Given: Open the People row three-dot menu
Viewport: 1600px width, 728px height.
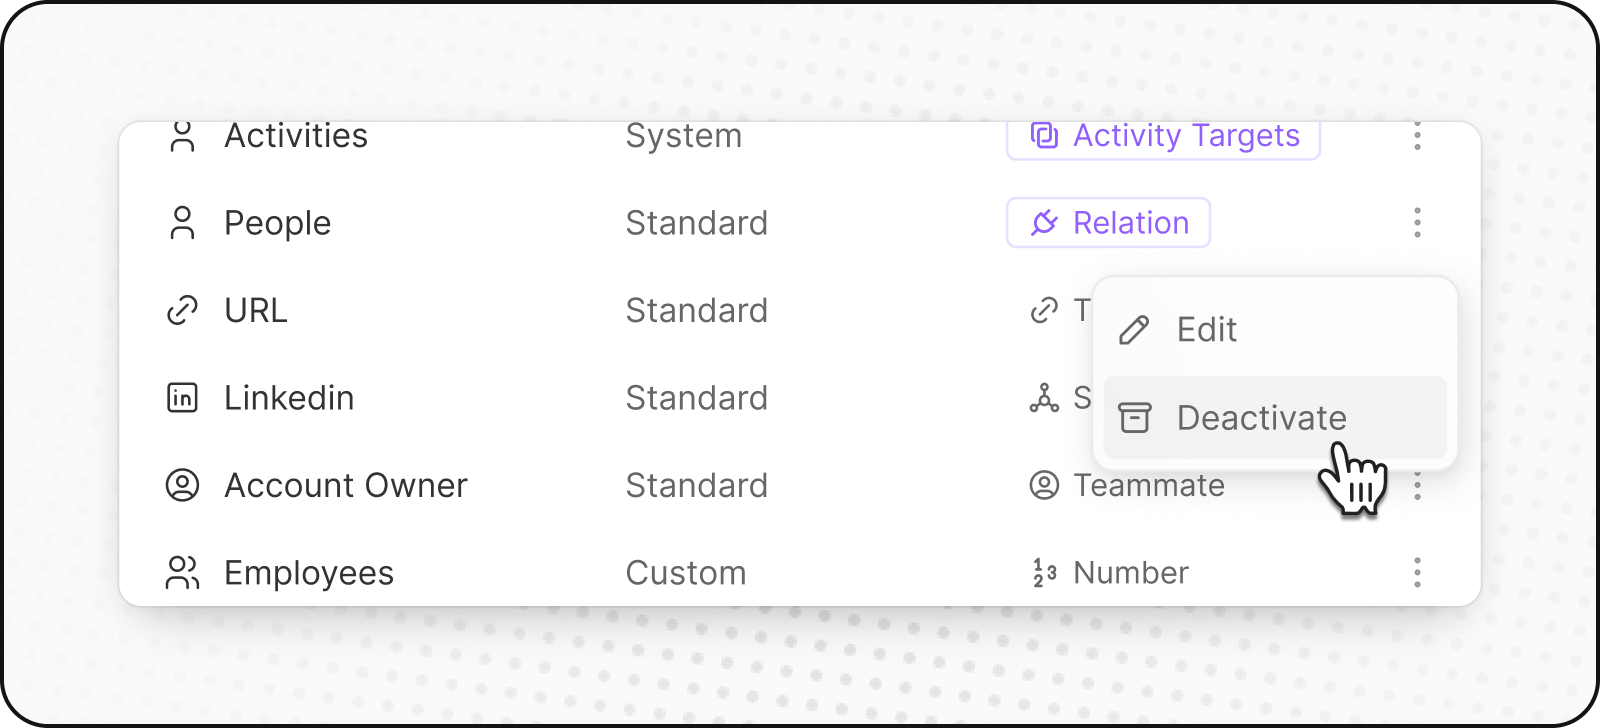Looking at the screenshot, I should click(x=1417, y=223).
